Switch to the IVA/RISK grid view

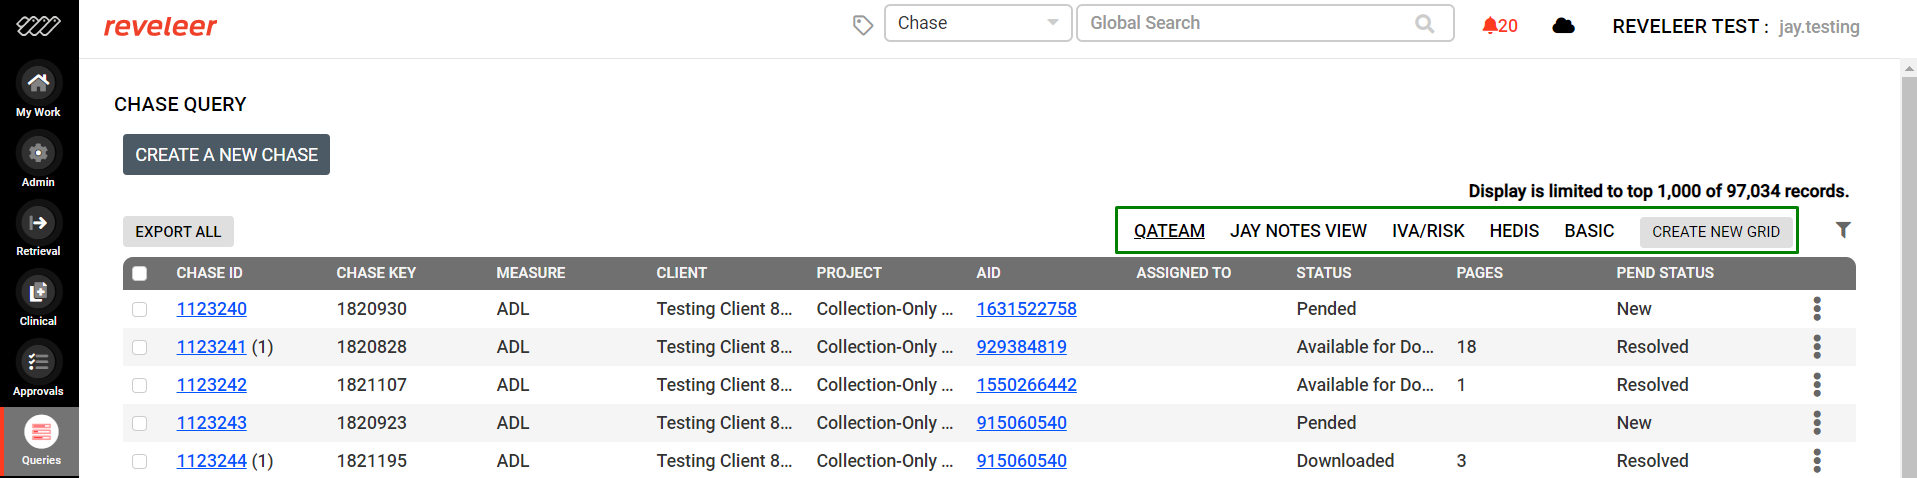[x=1428, y=231]
